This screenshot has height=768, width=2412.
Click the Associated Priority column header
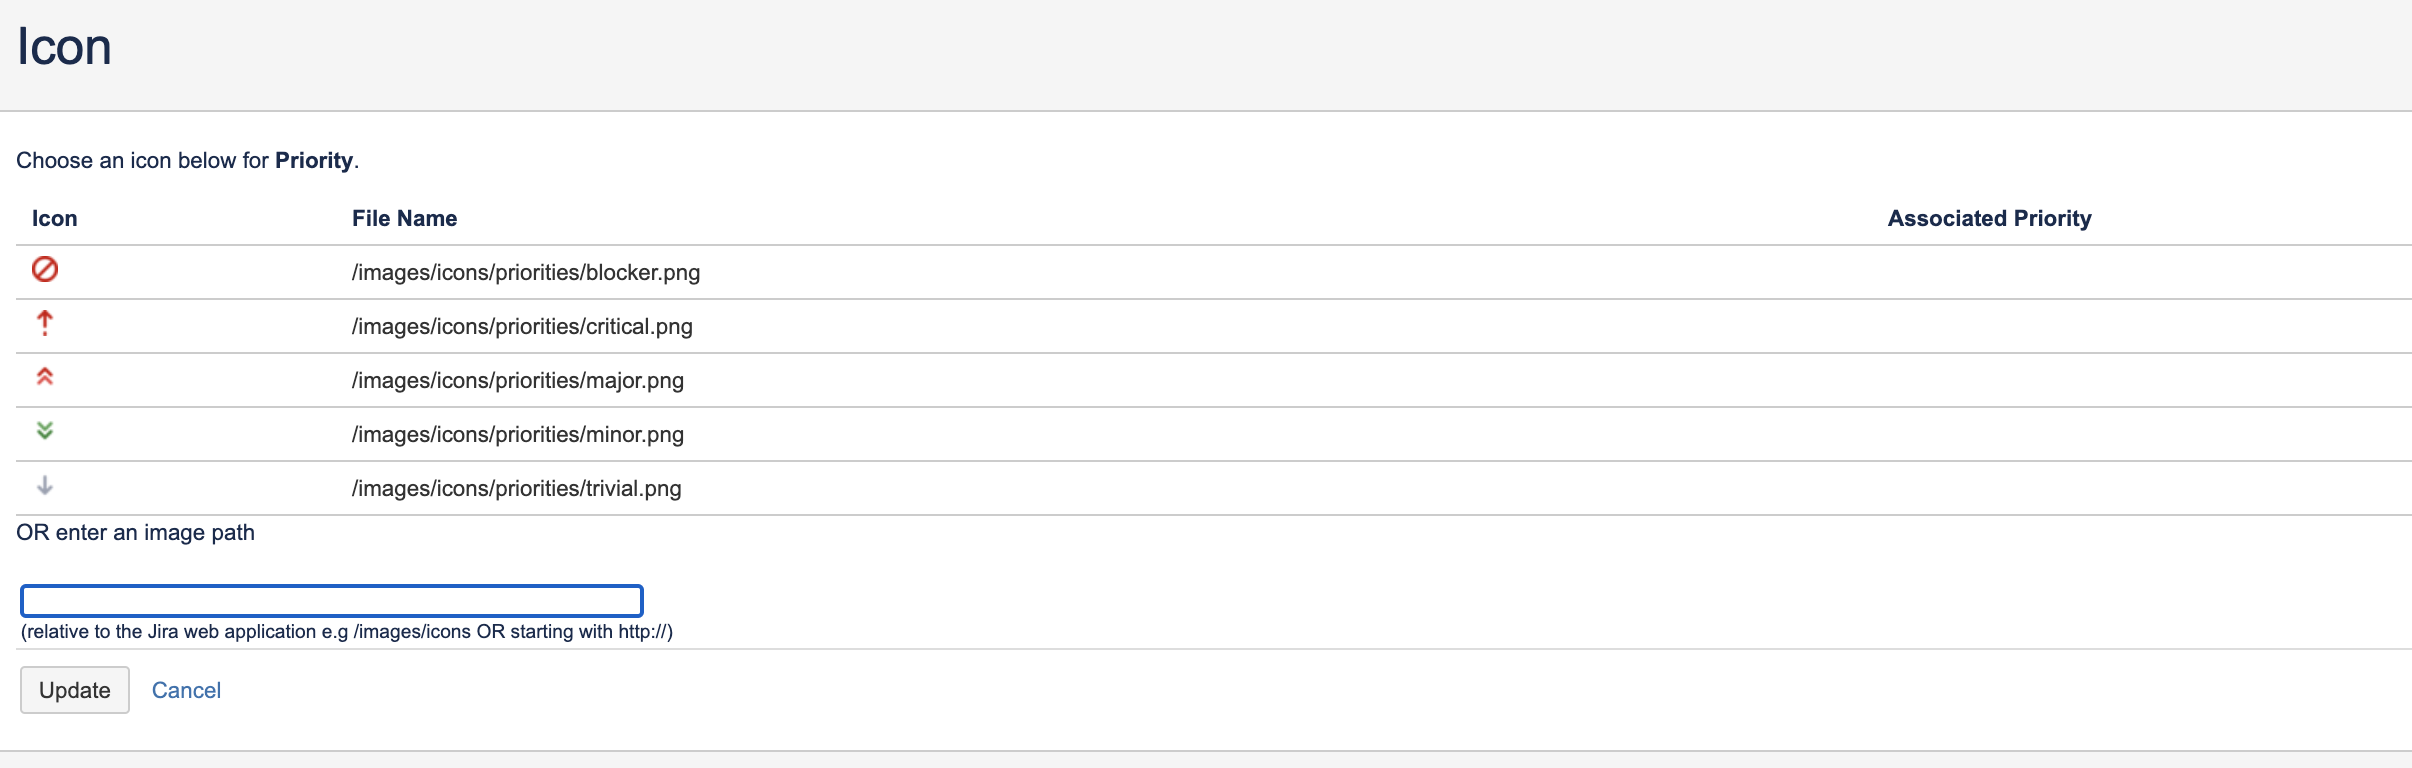tap(1987, 218)
